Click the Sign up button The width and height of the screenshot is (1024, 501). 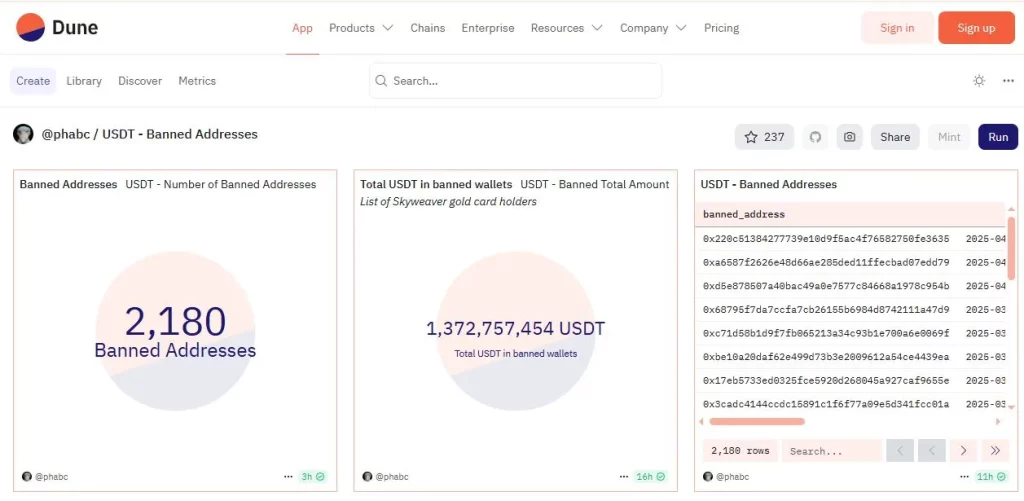[x=976, y=27]
